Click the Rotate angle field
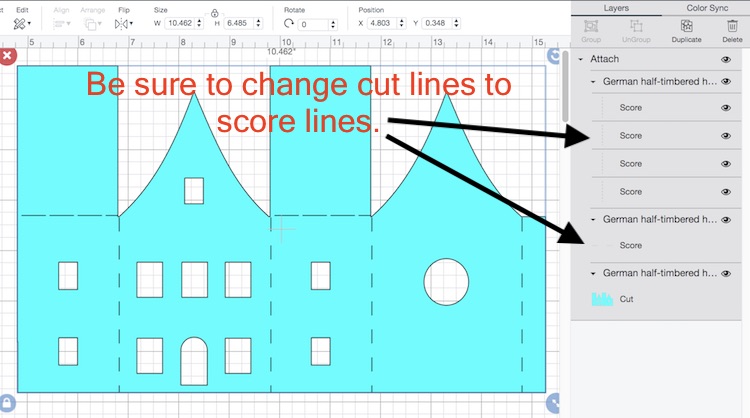The width and height of the screenshot is (750, 418). pos(312,24)
